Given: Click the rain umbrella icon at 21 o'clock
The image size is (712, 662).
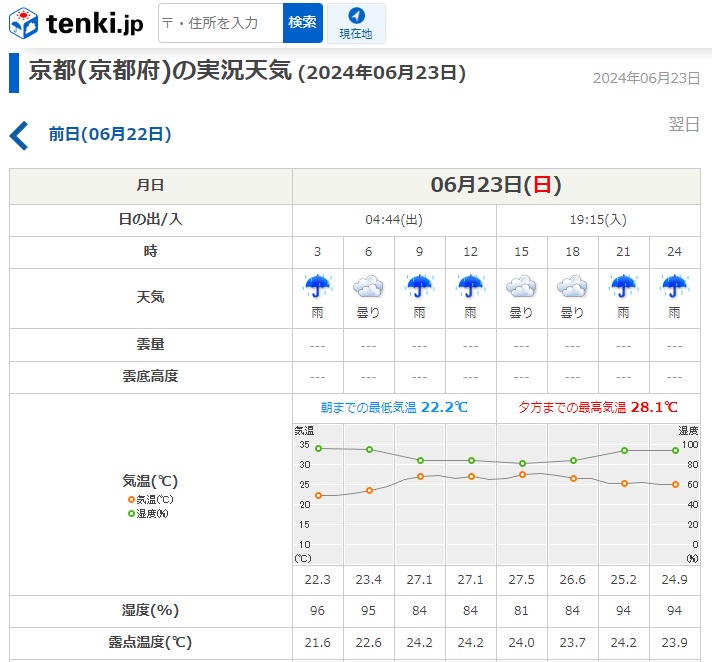Looking at the screenshot, I should click(623, 288).
